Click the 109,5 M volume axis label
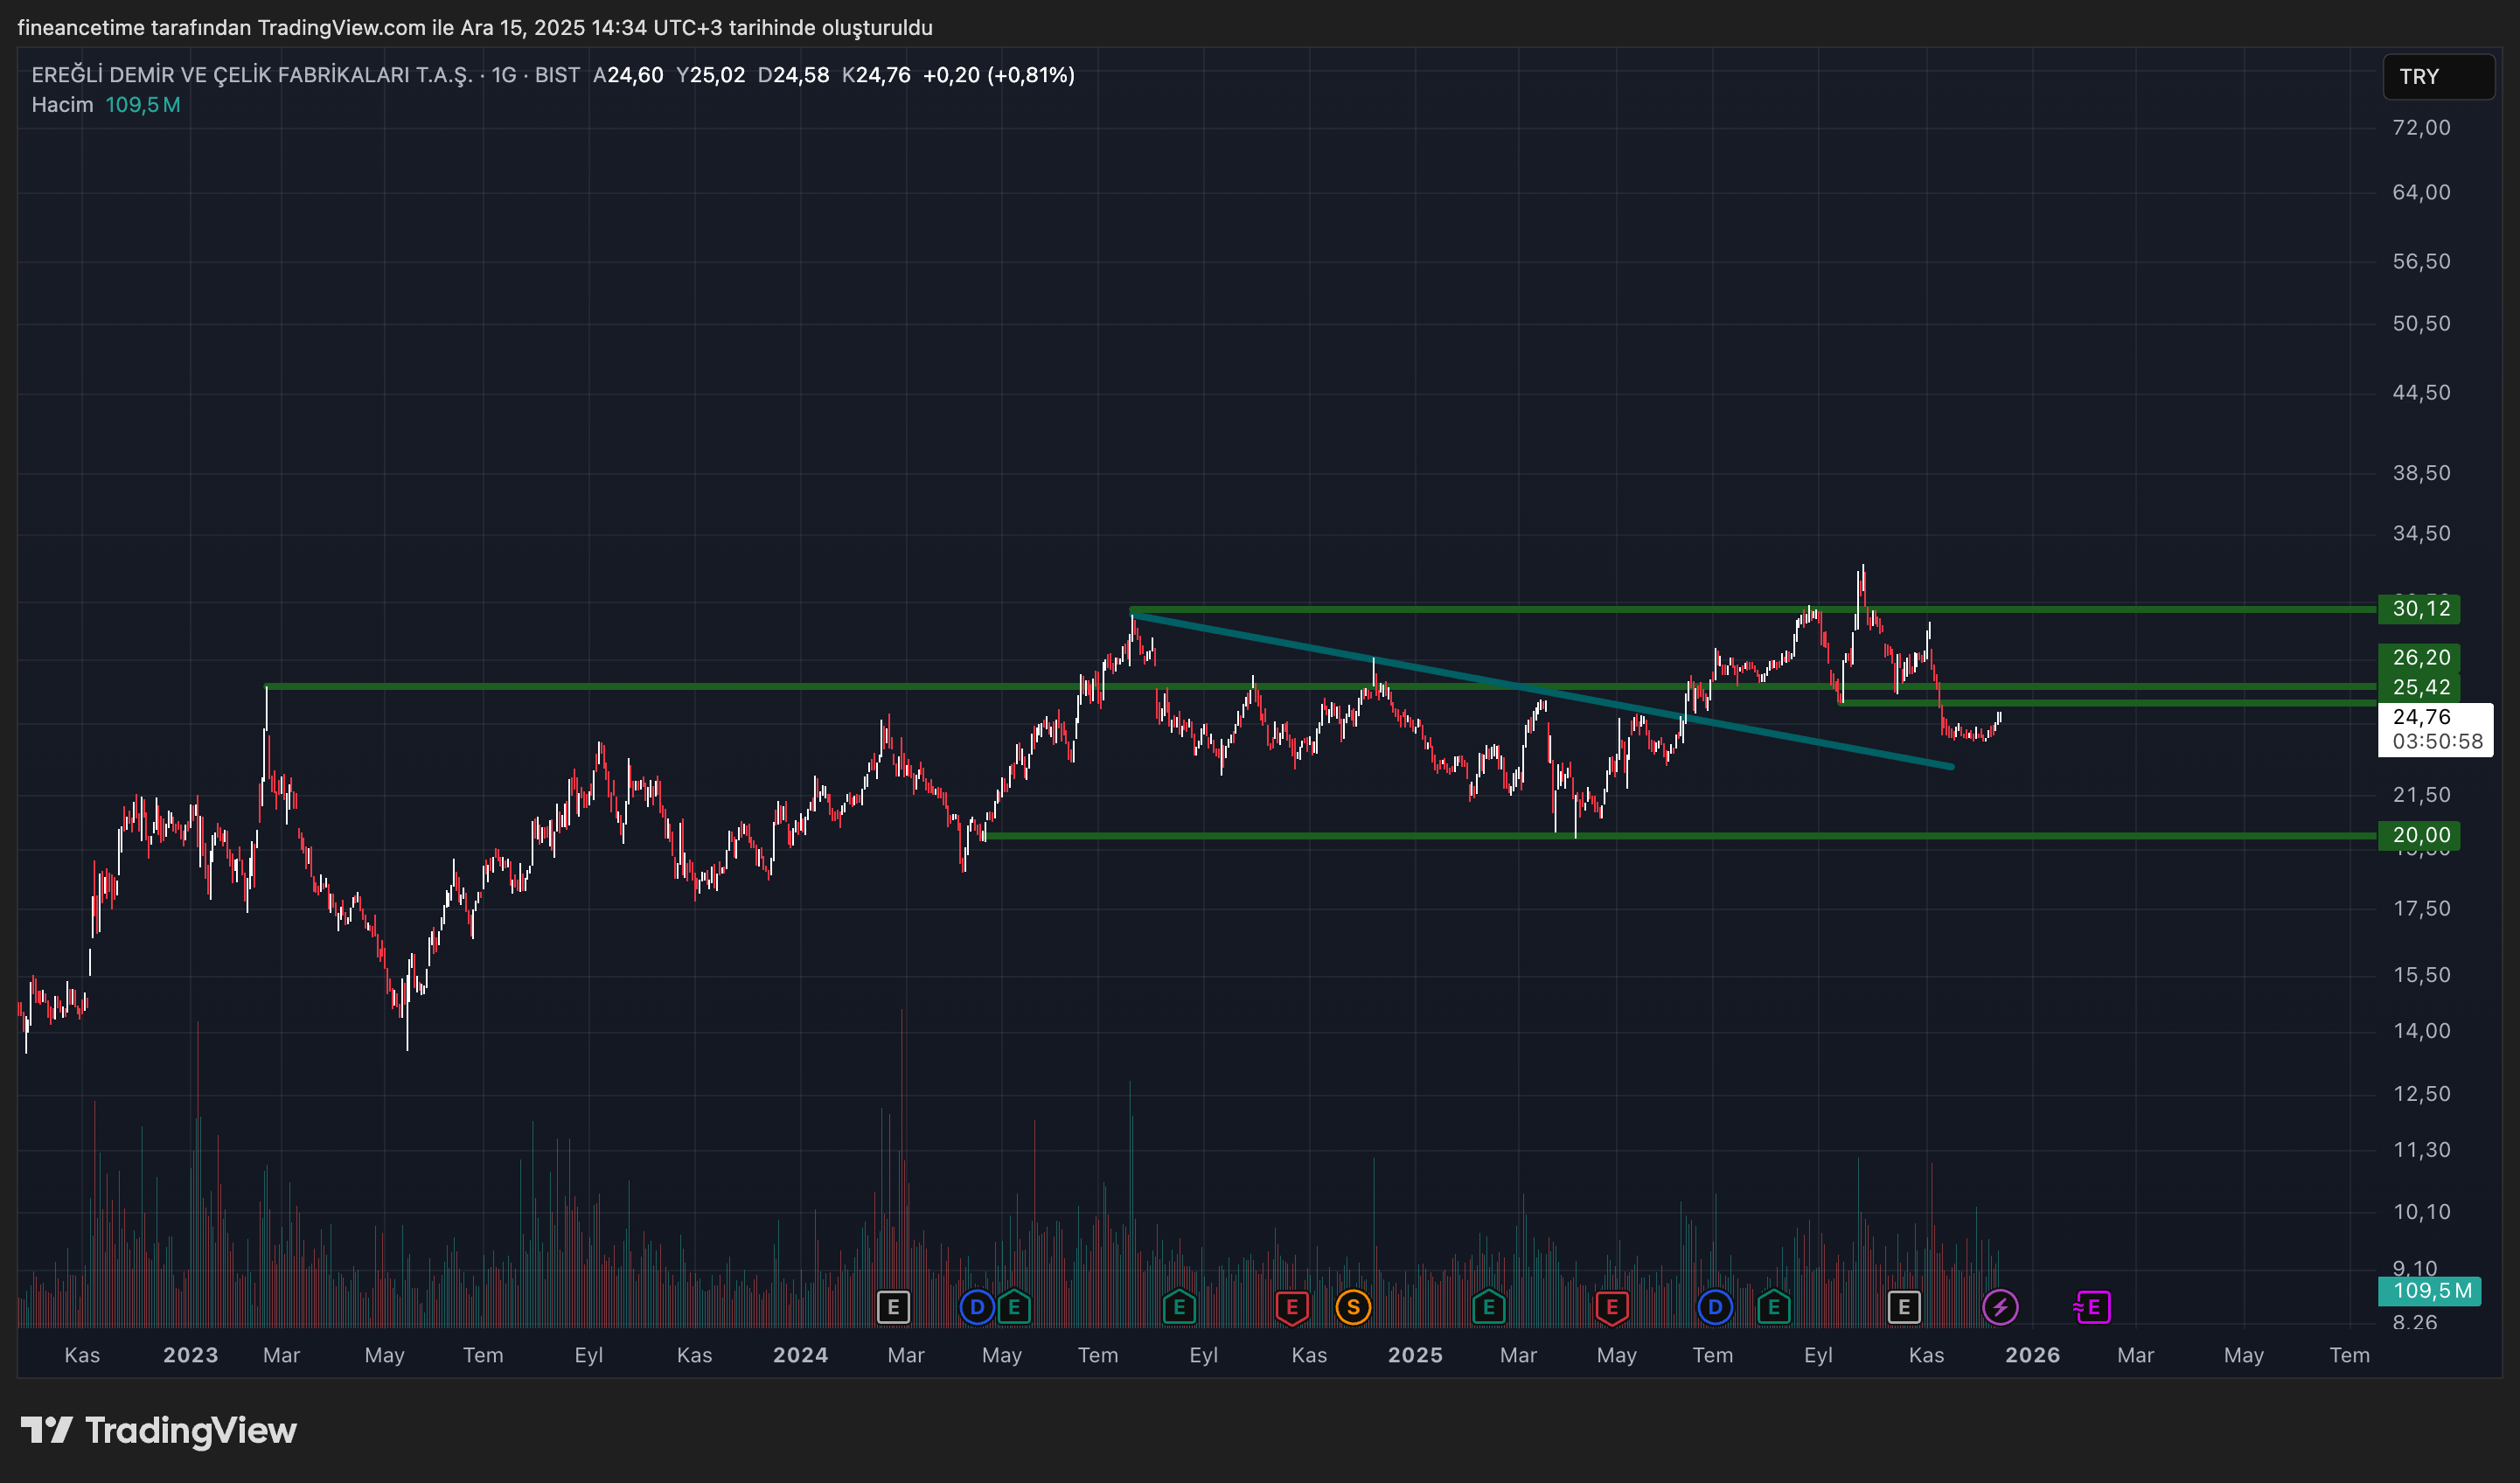The height and width of the screenshot is (1483, 2520). (2430, 1291)
